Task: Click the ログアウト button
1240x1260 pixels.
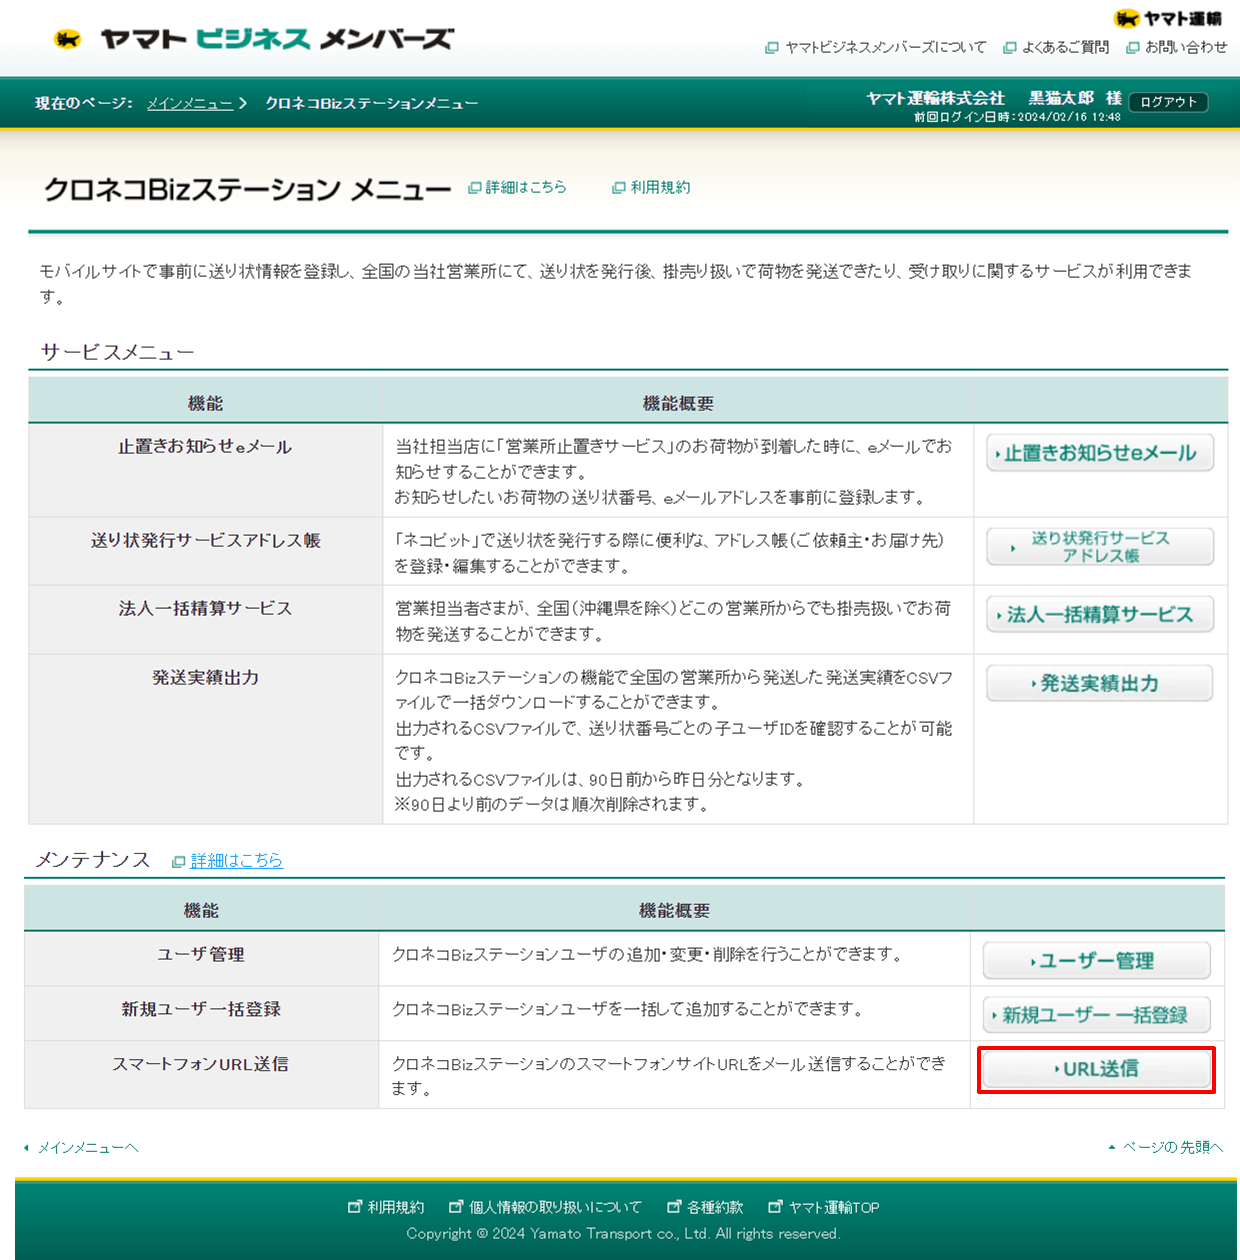Action: (x=1168, y=101)
